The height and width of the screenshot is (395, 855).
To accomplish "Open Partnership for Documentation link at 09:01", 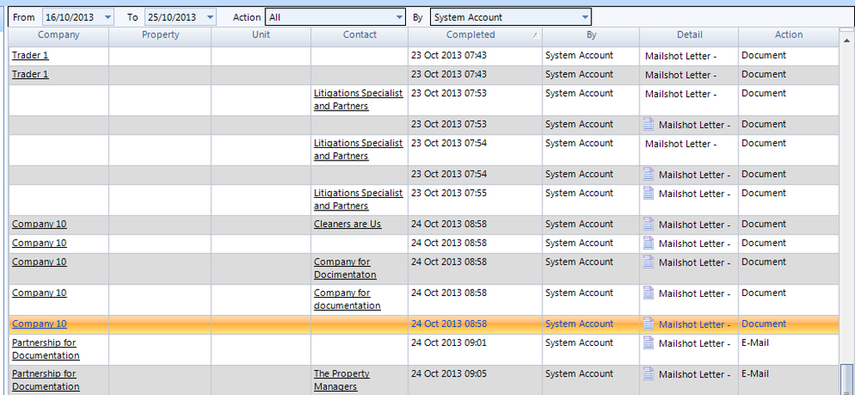I will (x=45, y=349).
